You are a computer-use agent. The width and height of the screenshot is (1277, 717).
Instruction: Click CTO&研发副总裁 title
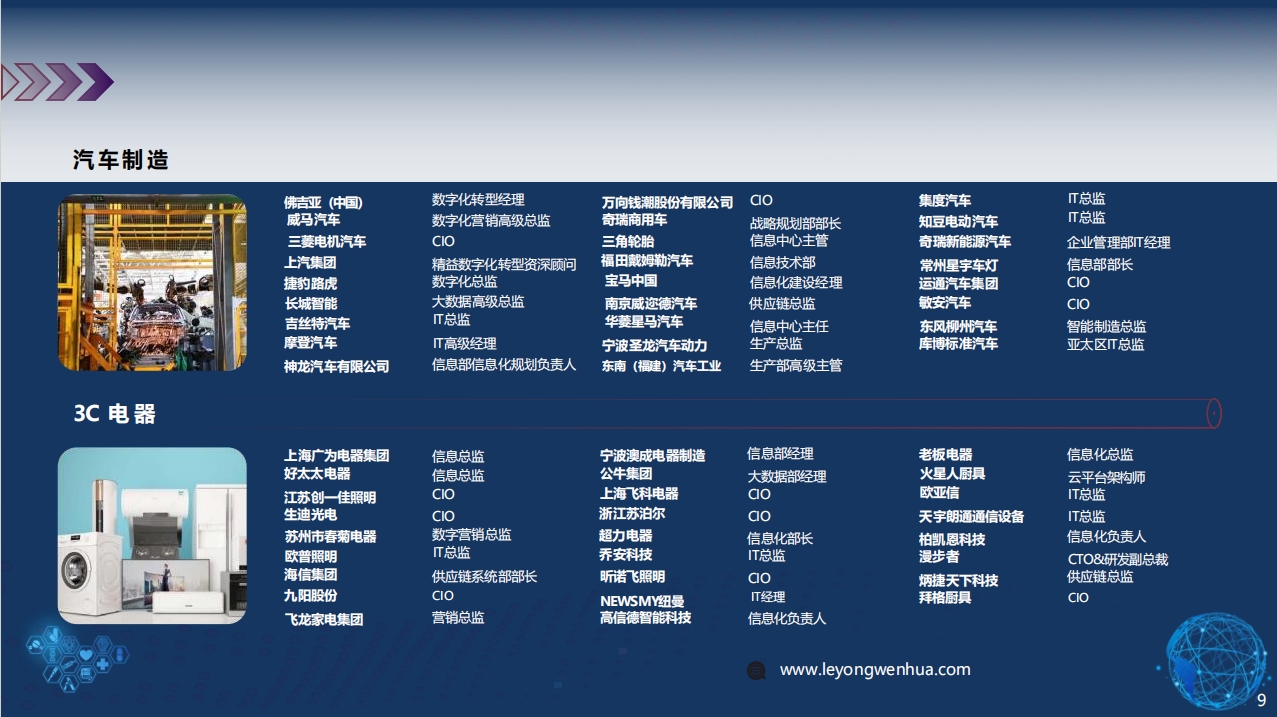click(x=1117, y=560)
